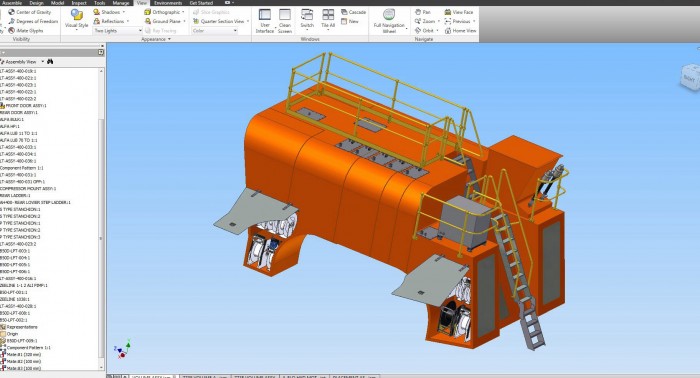Viewport: 700px width, 378px height.
Task: Enable Clean Screen mode
Action: [x=285, y=21]
